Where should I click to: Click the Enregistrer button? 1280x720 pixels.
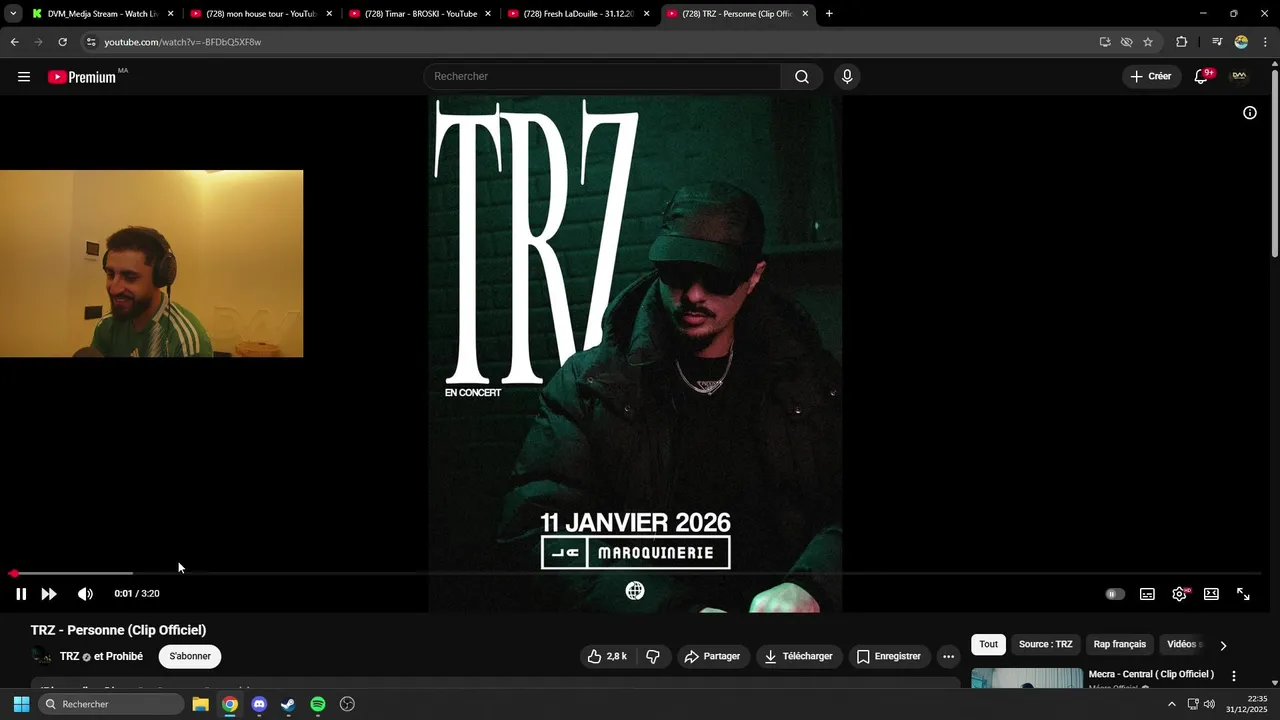pos(889,657)
